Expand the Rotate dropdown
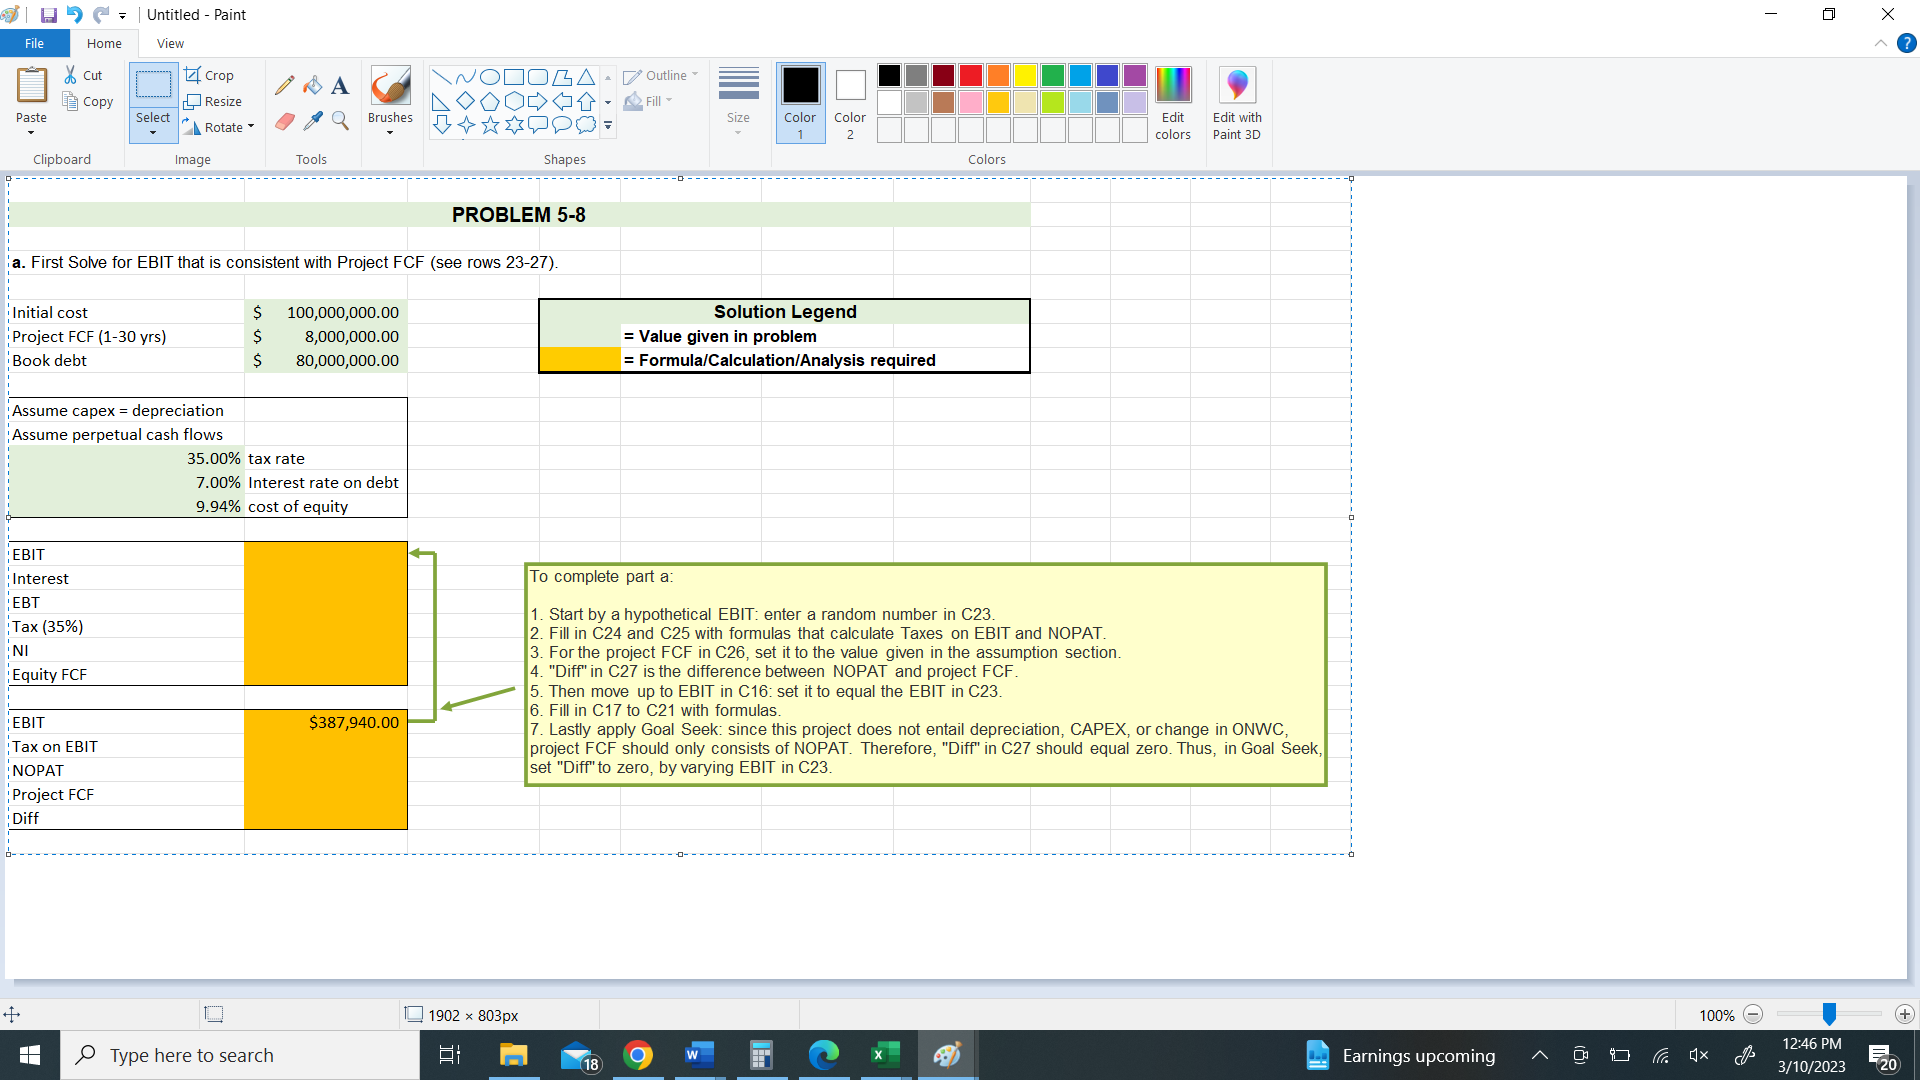 [x=251, y=127]
